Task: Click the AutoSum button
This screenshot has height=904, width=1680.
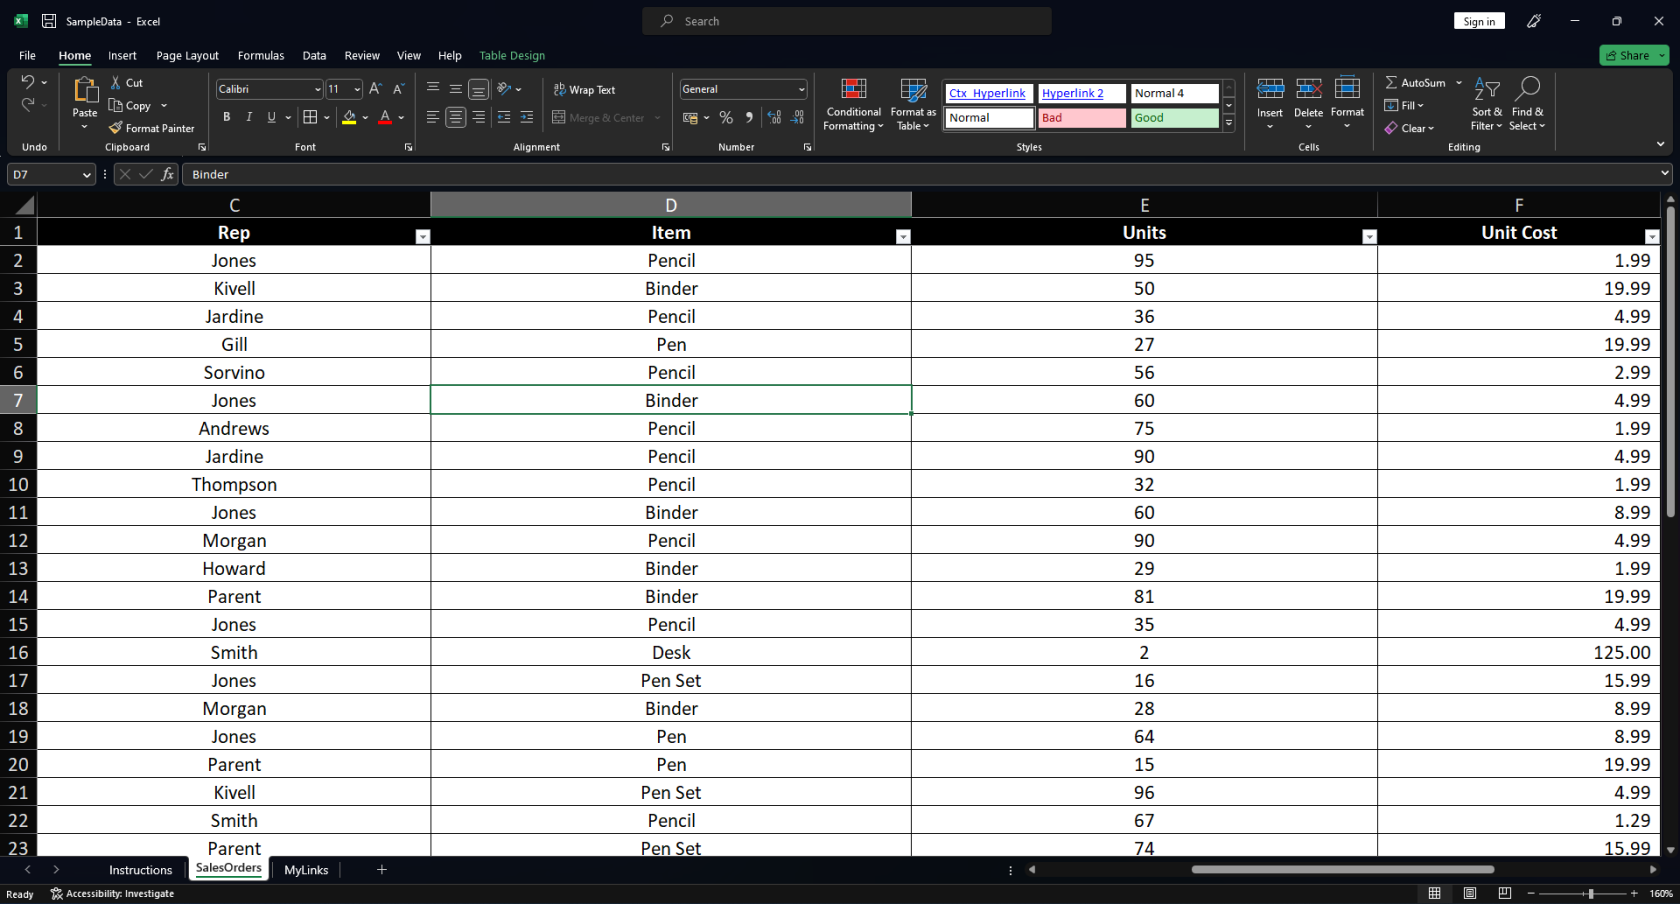Action: (x=1415, y=82)
